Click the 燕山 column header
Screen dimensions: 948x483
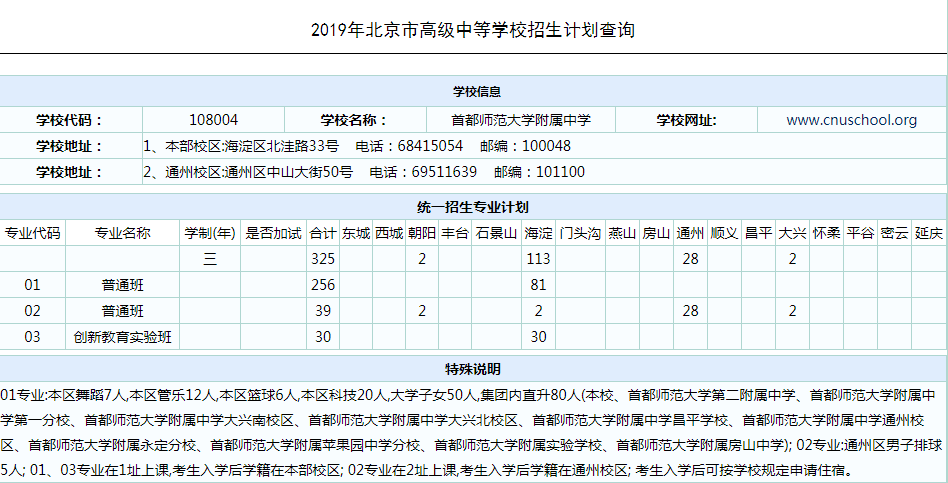pyautogui.click(x=622, y=233)
